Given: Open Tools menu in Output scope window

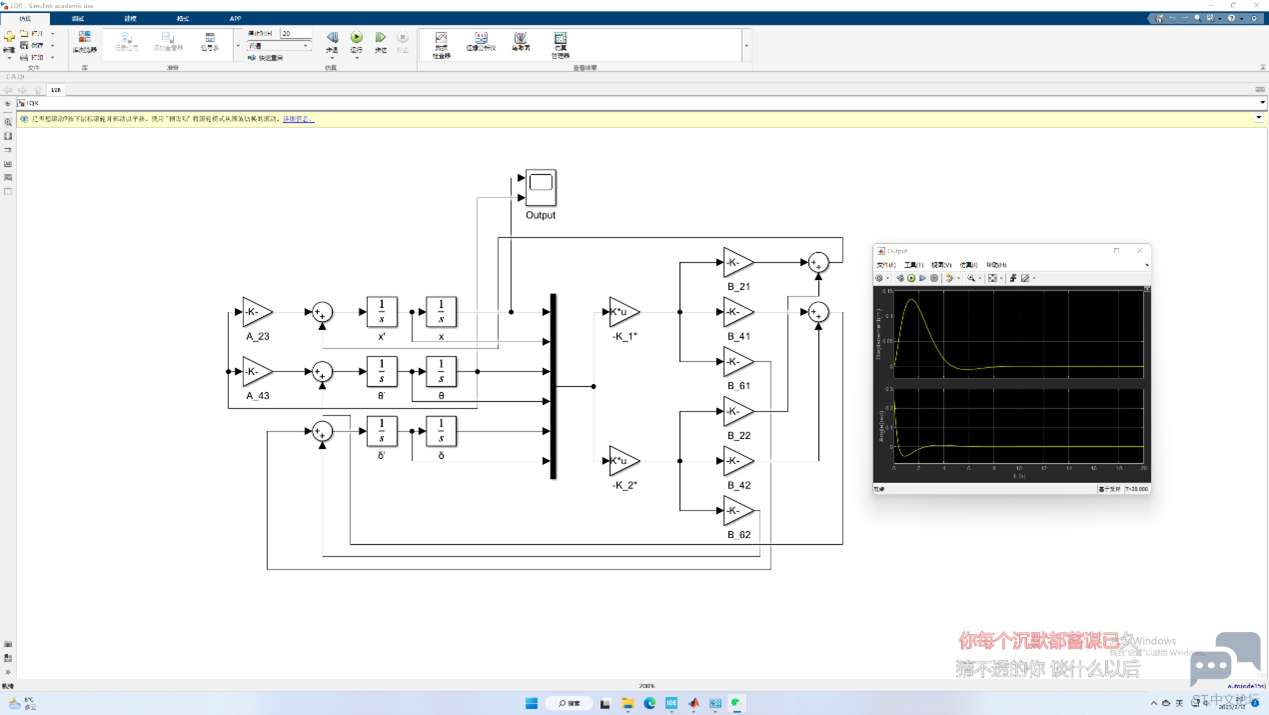Looking at the screenshot, I should [913, 265].
